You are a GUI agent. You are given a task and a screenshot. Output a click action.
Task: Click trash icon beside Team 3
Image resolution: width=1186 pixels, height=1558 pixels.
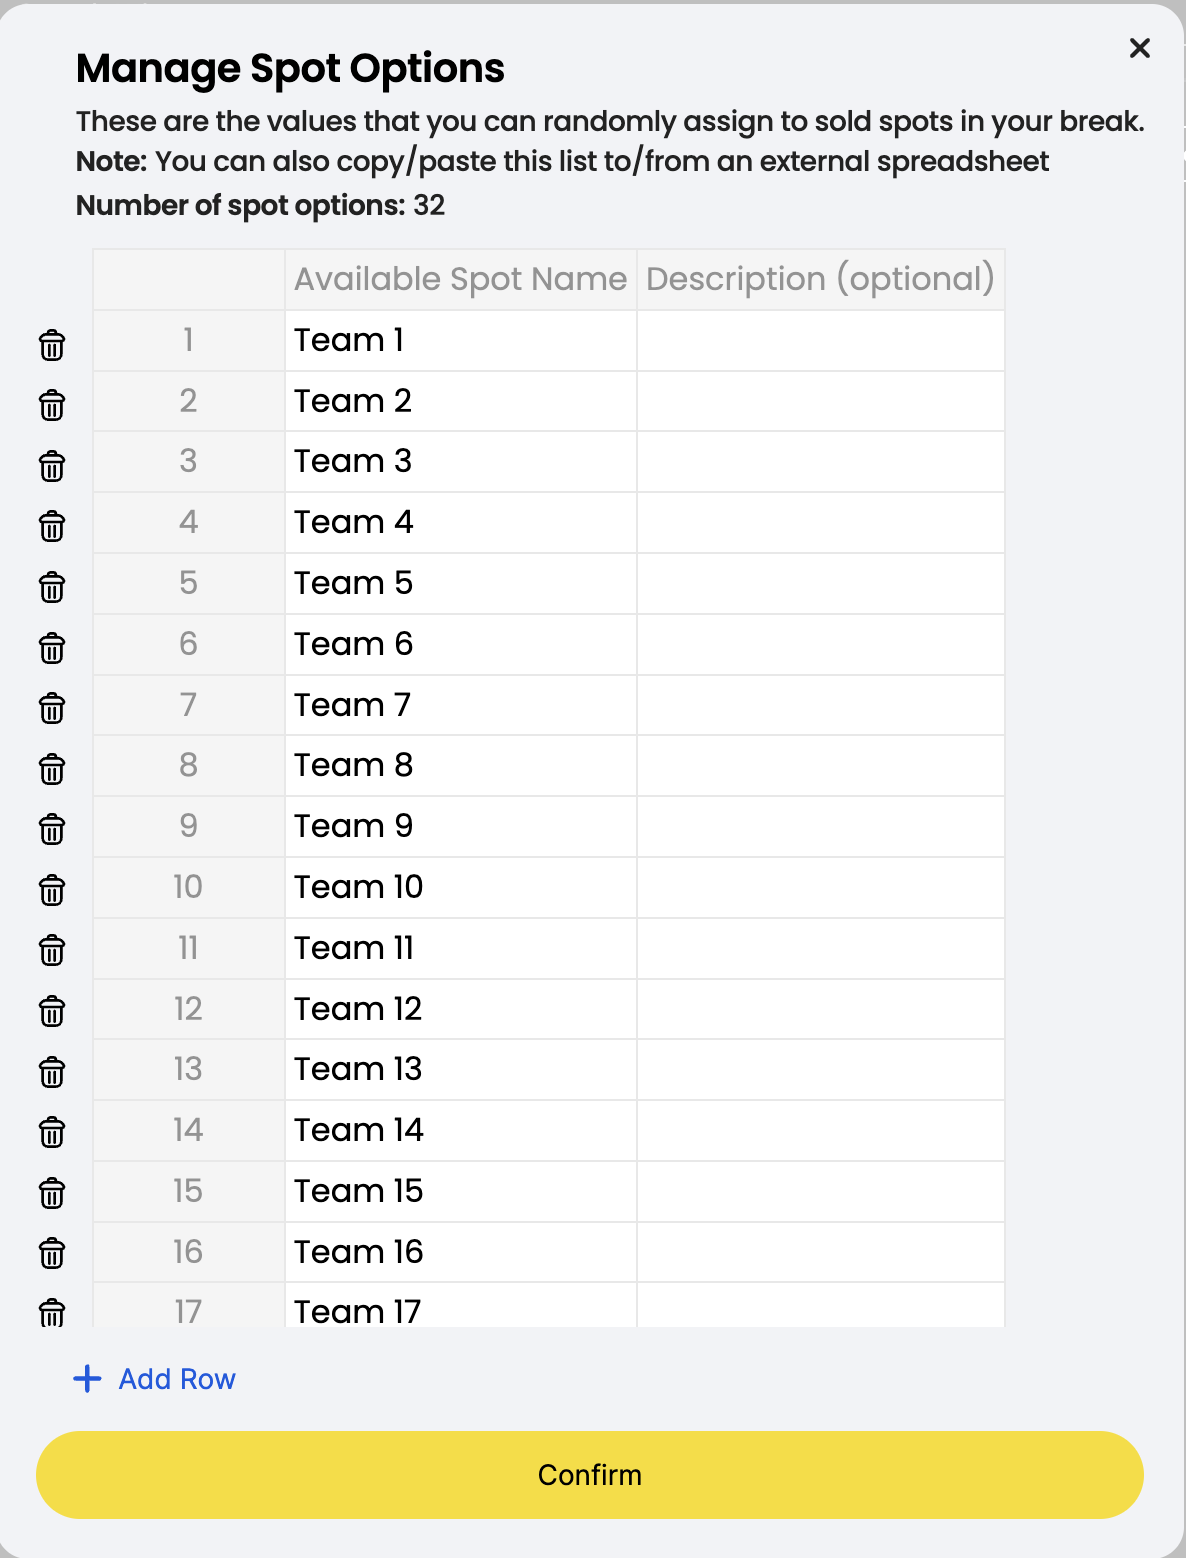coord(52,466)
